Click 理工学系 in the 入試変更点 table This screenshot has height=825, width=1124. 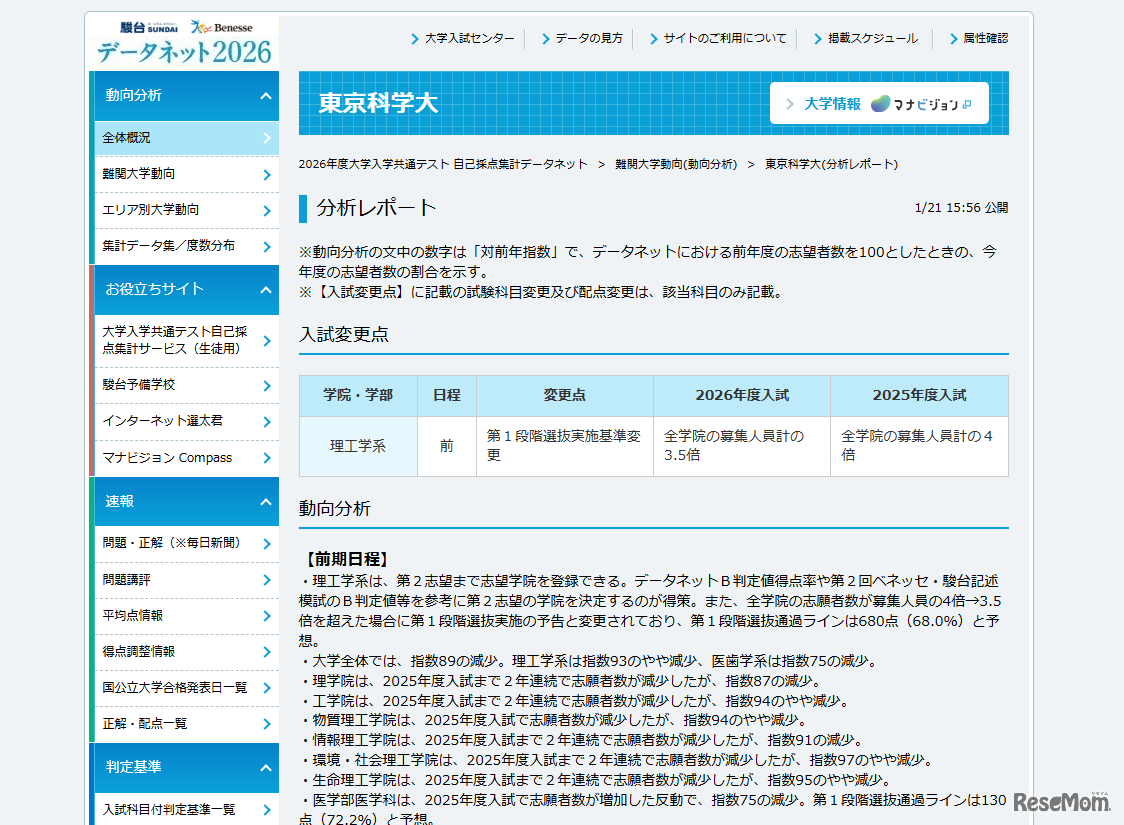tap(358, 446)
